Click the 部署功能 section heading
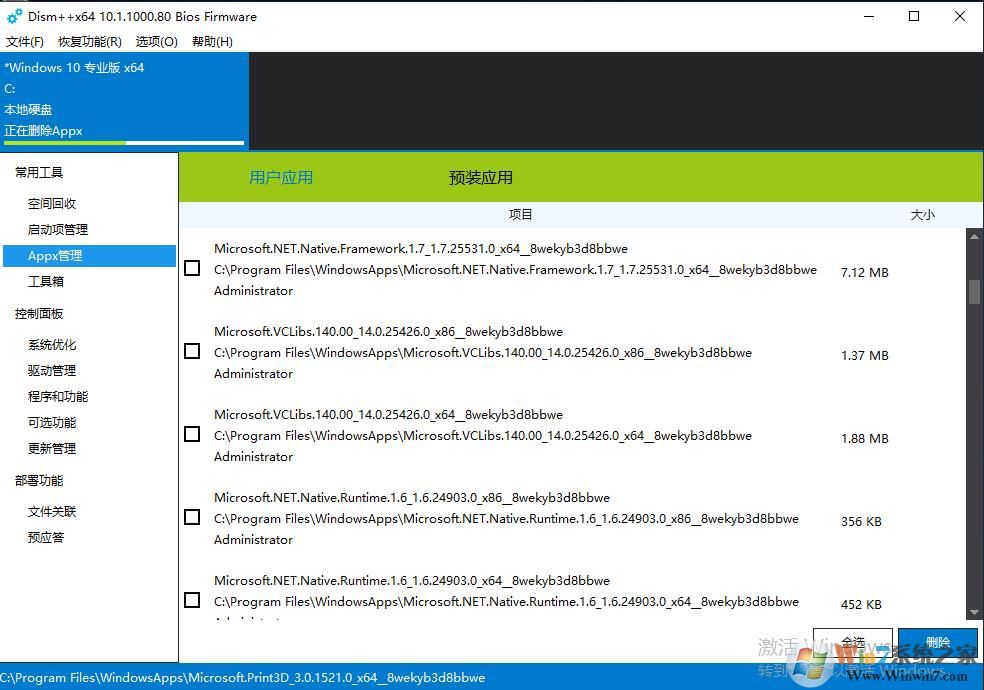The width and height of the screenshot is (984, 690). (x=39, y=480)
